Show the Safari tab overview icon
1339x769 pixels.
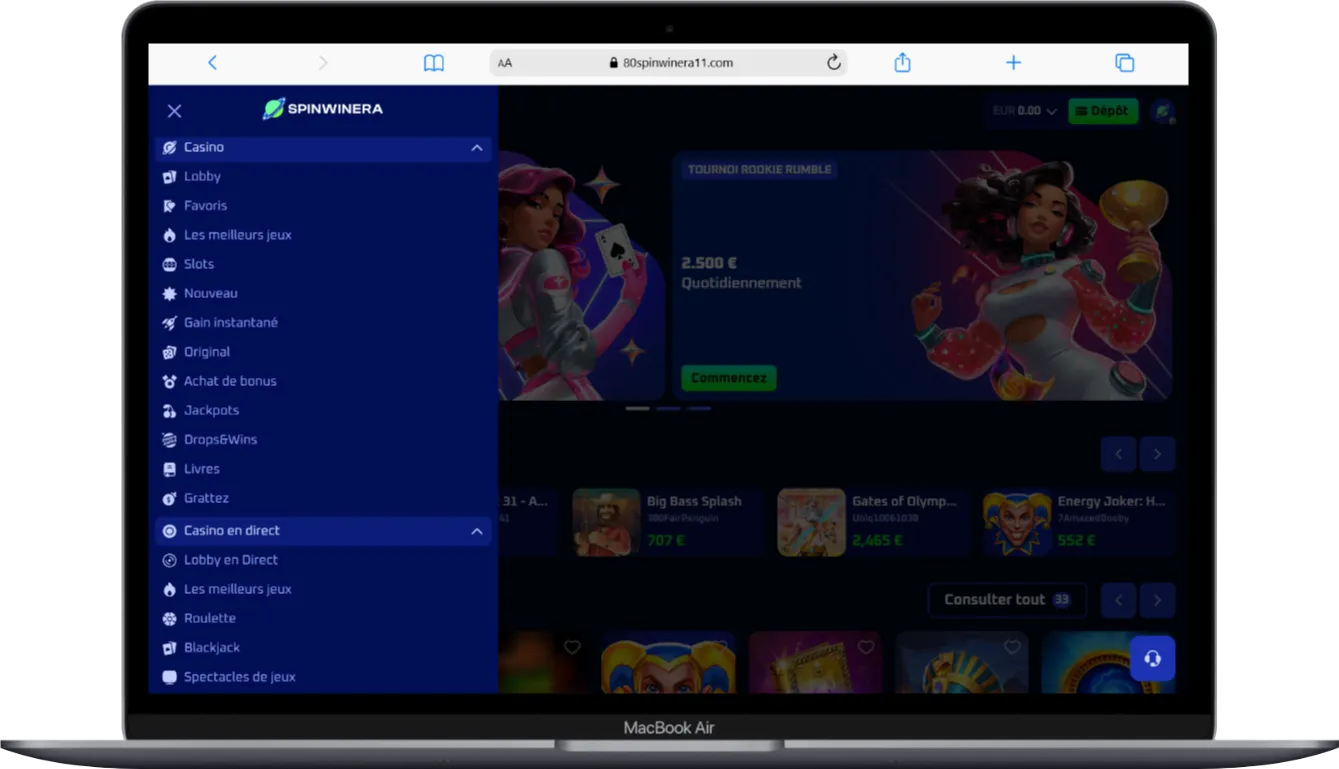tap(1125, 63)
